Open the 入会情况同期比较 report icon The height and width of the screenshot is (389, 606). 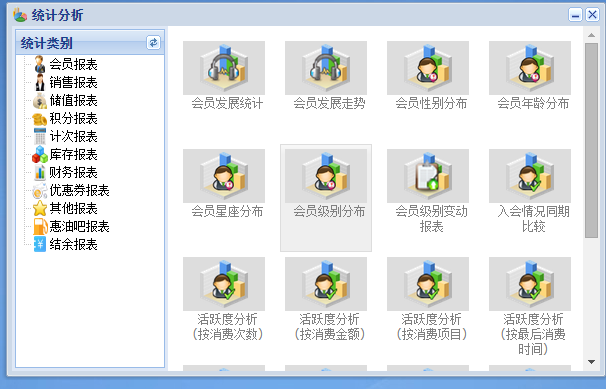point(530,176)
